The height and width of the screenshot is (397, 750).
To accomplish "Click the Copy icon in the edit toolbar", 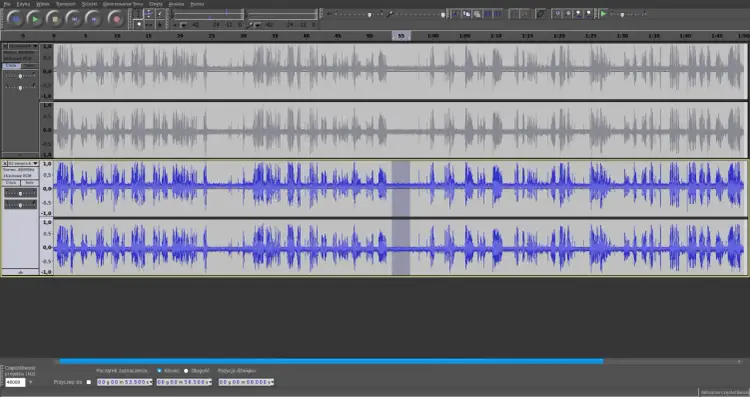I will pos(467,14).
